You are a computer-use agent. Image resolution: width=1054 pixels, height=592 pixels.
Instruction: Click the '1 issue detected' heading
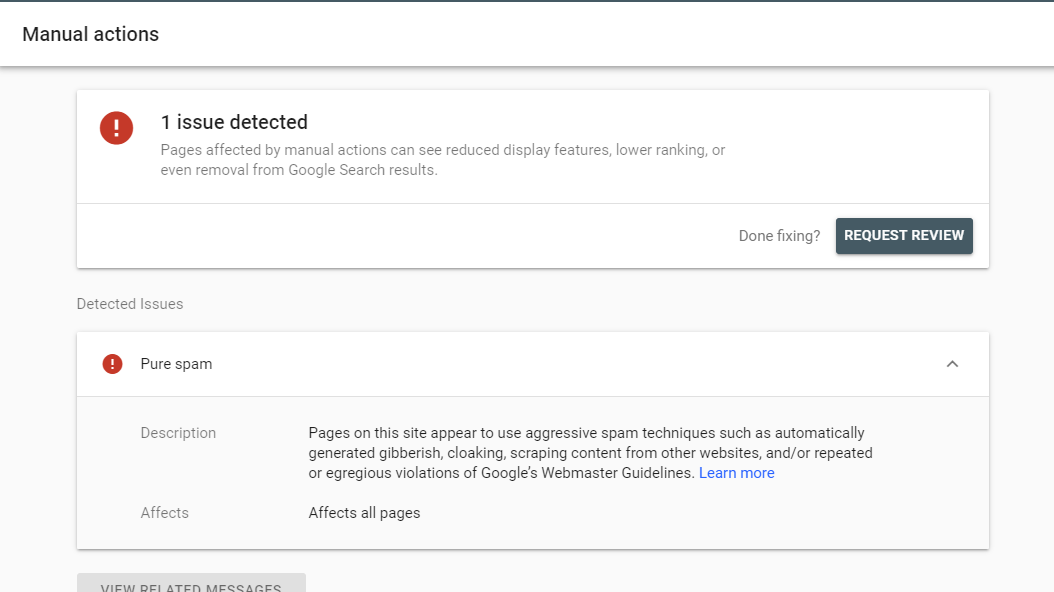coord(234,122)
